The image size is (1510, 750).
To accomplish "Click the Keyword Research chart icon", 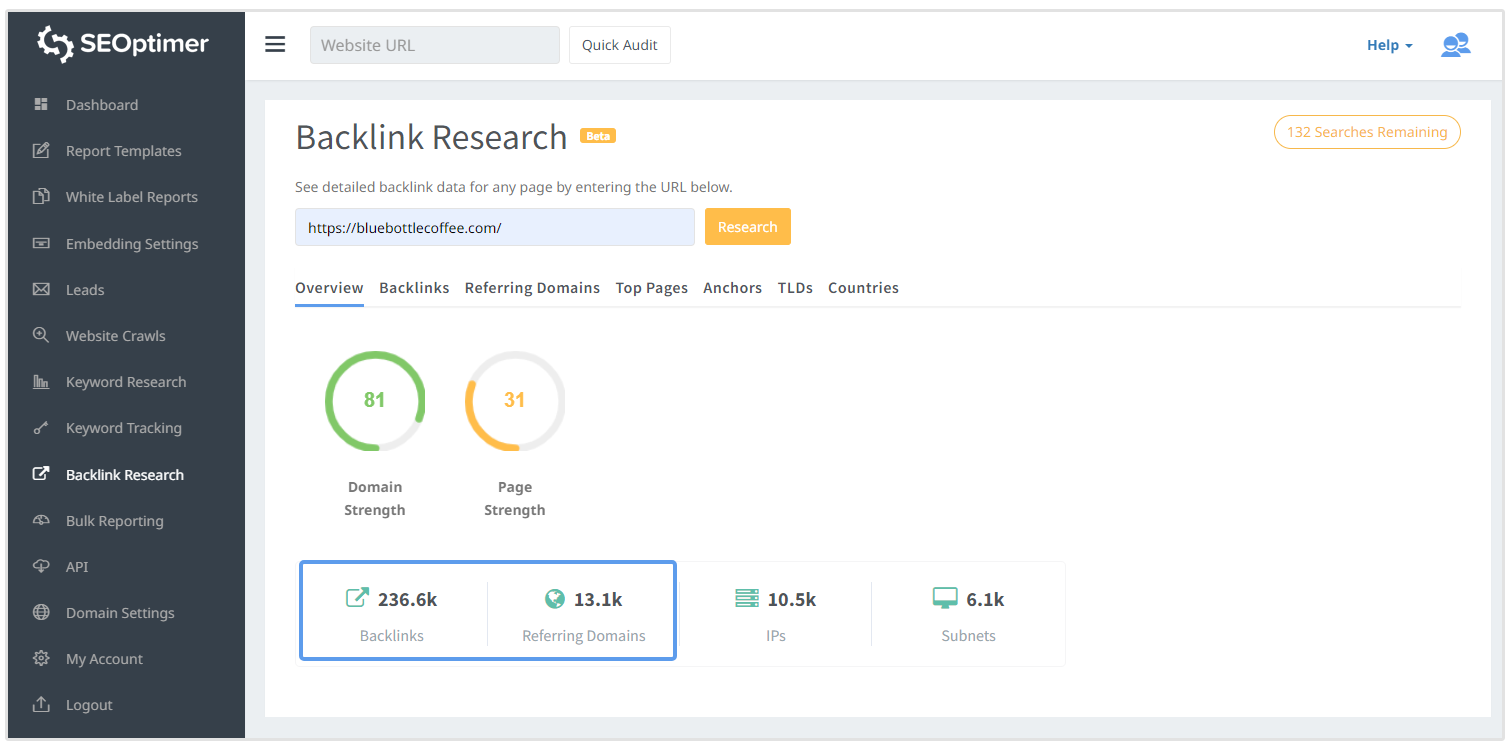I will pos(41,382).
